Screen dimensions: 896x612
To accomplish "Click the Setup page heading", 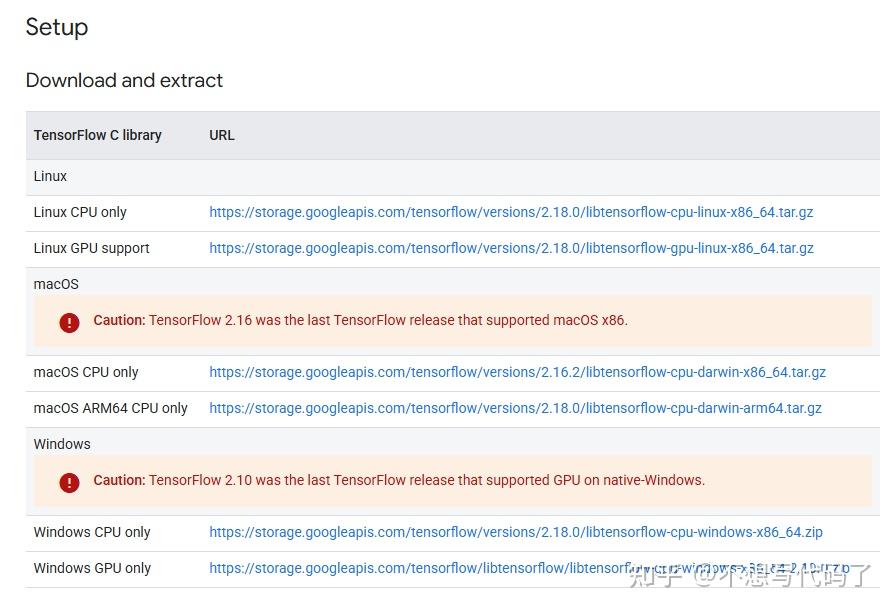I will pos(56,28).
